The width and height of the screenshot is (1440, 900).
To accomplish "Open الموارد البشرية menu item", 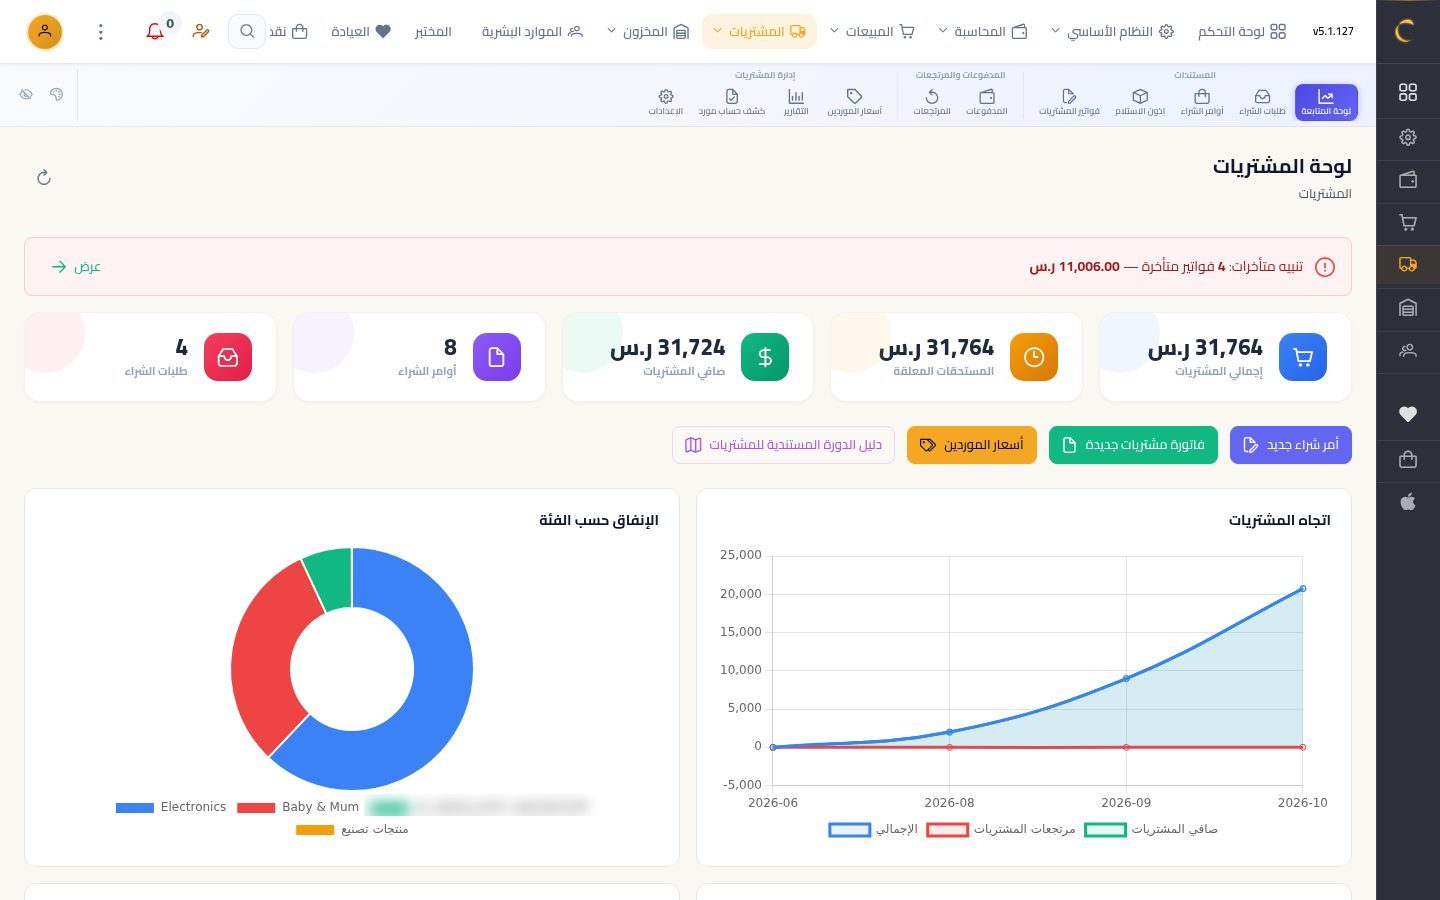I will pos(532,32).
